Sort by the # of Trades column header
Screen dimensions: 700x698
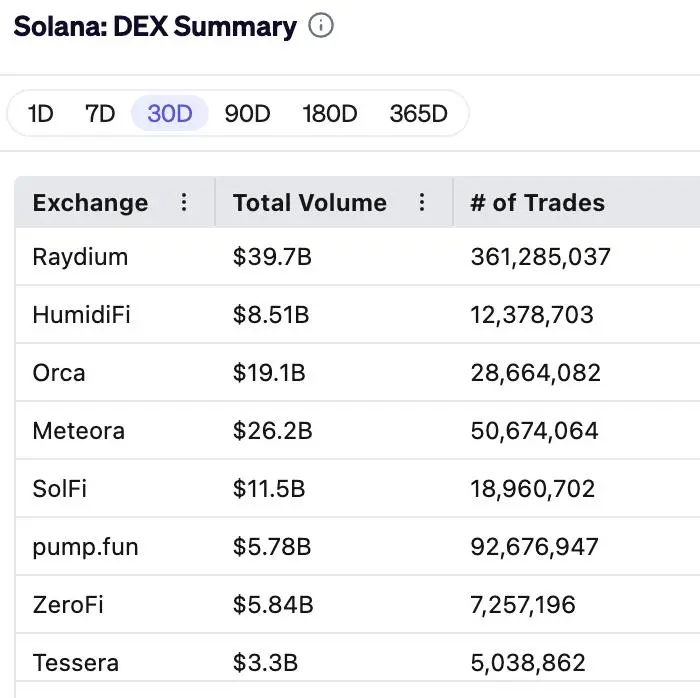tap(538, 203)
